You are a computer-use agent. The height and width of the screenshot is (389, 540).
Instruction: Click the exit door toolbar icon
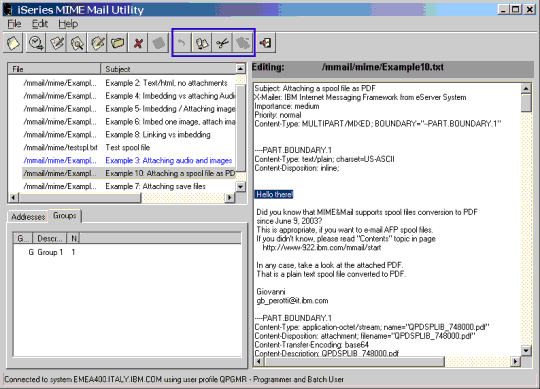pyautogui.click(x=266, y=43)
